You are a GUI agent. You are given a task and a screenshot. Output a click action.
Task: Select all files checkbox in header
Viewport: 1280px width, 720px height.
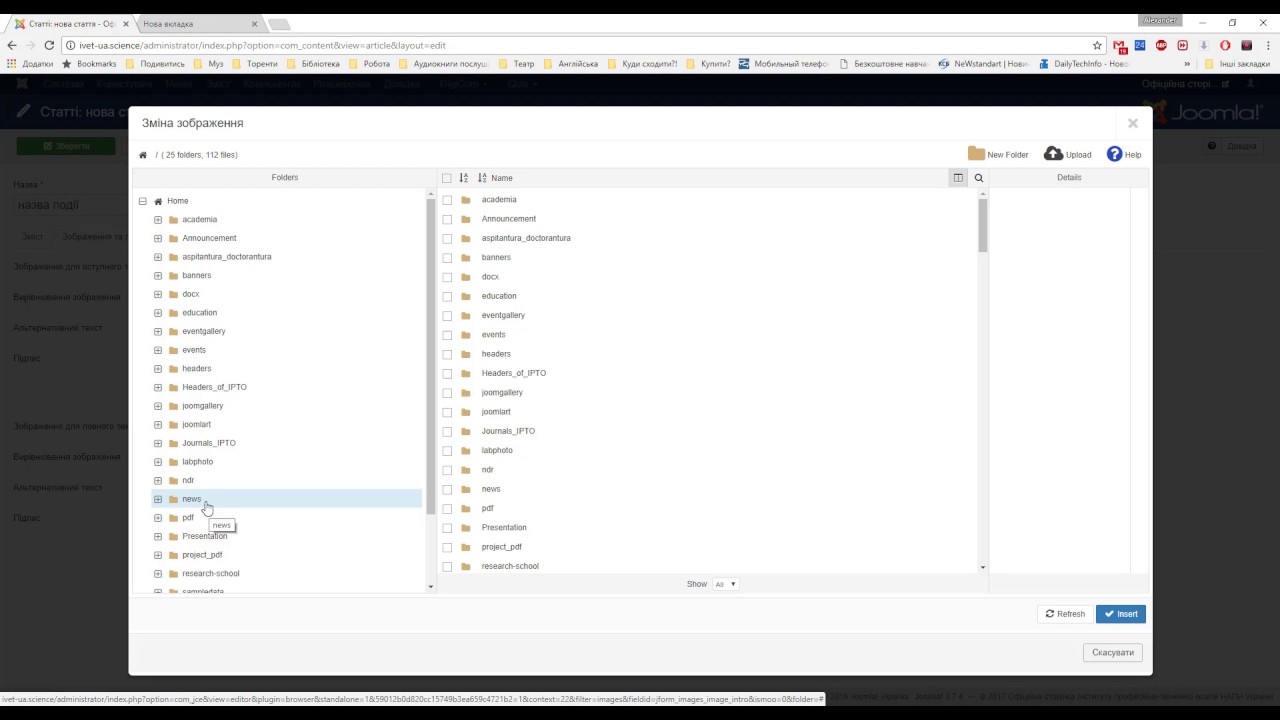point(447,178)
